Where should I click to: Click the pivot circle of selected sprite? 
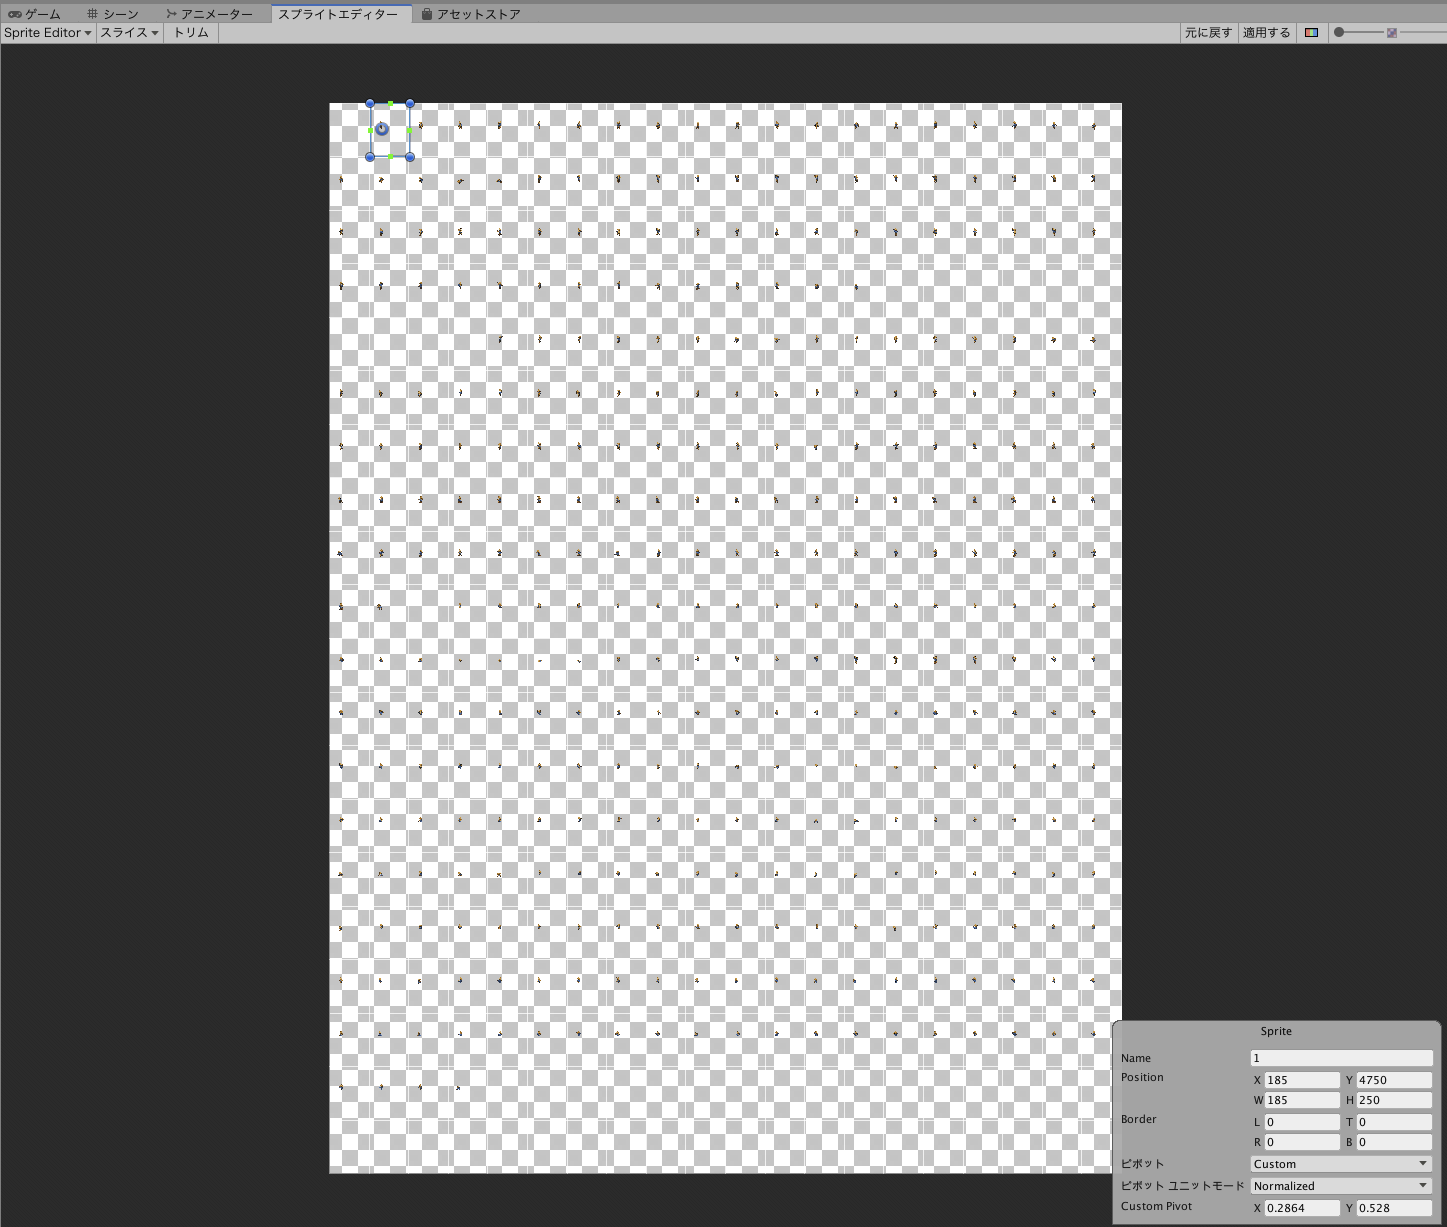(x=381, y=129)
